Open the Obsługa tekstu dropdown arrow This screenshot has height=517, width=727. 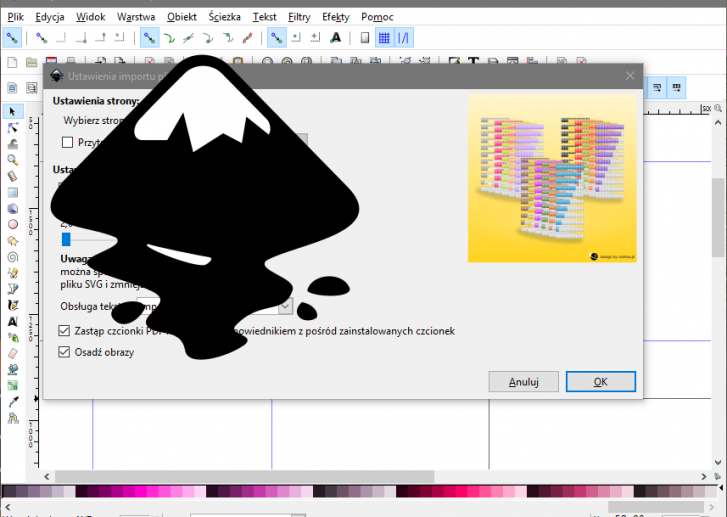[285, 306]
